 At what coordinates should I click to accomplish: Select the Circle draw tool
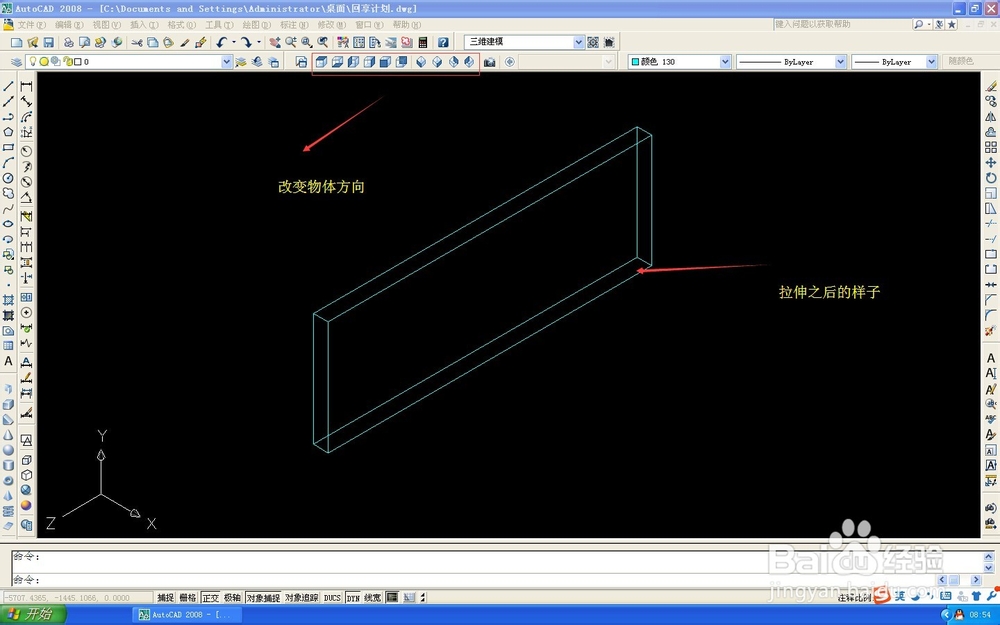pyautogui.click(x=8, y=178)
